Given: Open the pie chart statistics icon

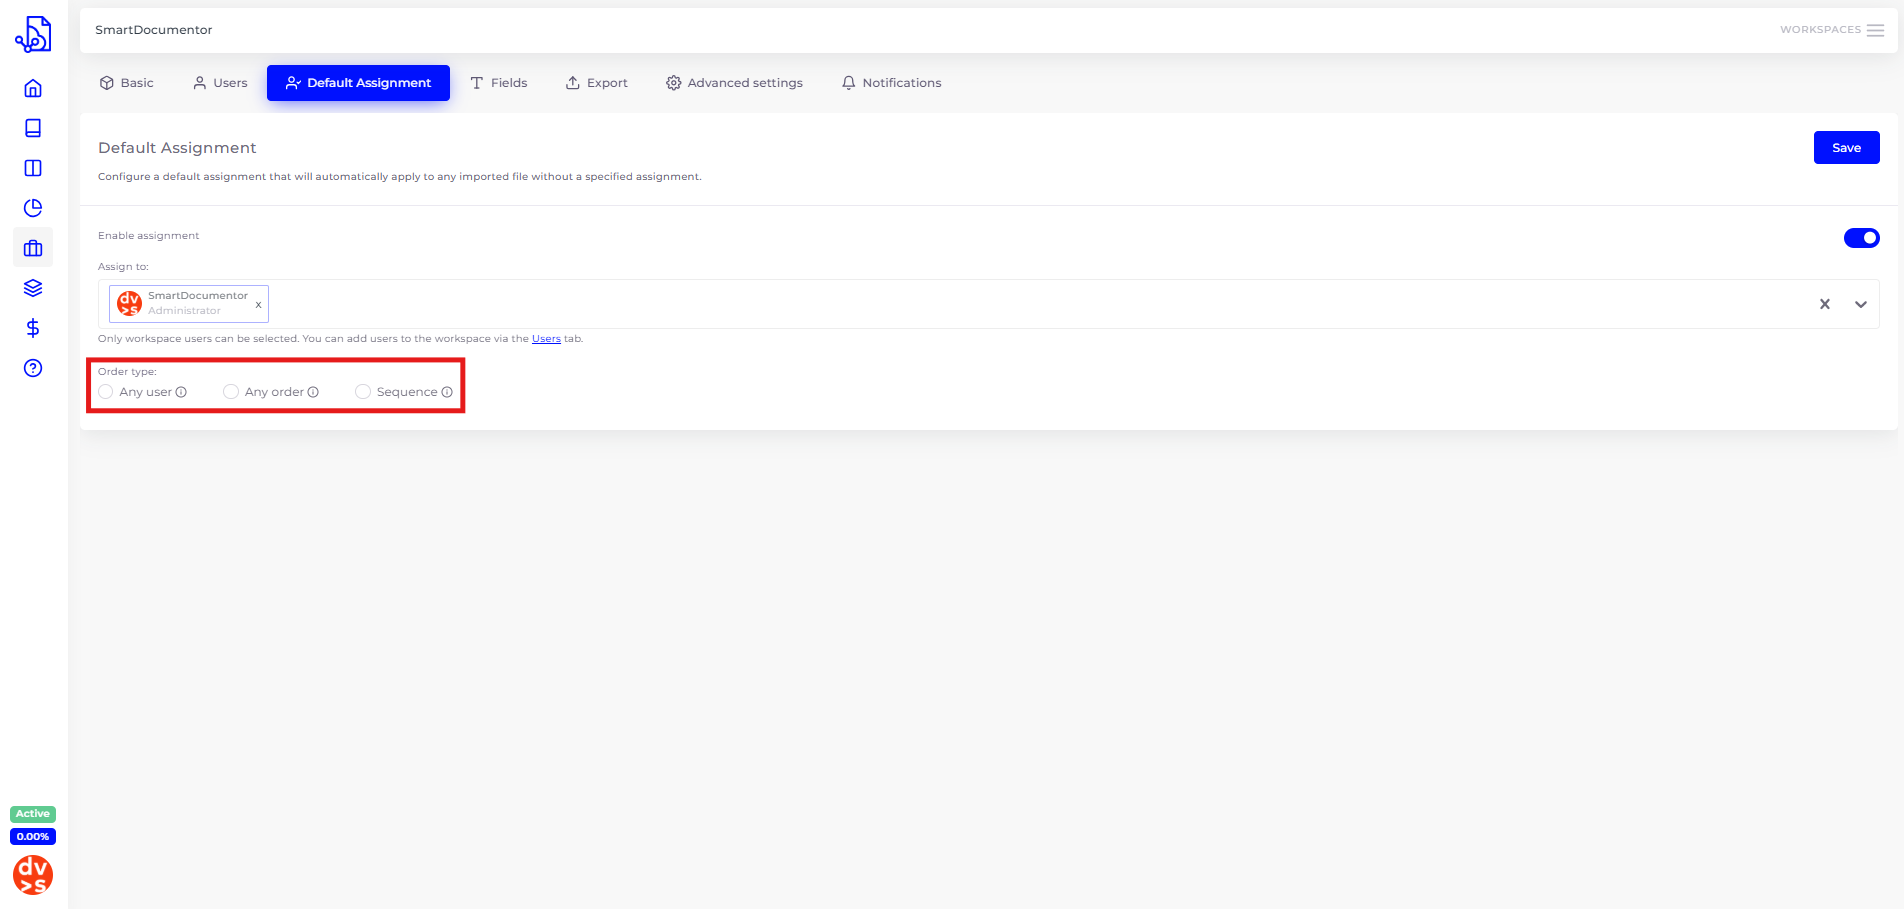Looking at the screenshot, I should point(33,208).
